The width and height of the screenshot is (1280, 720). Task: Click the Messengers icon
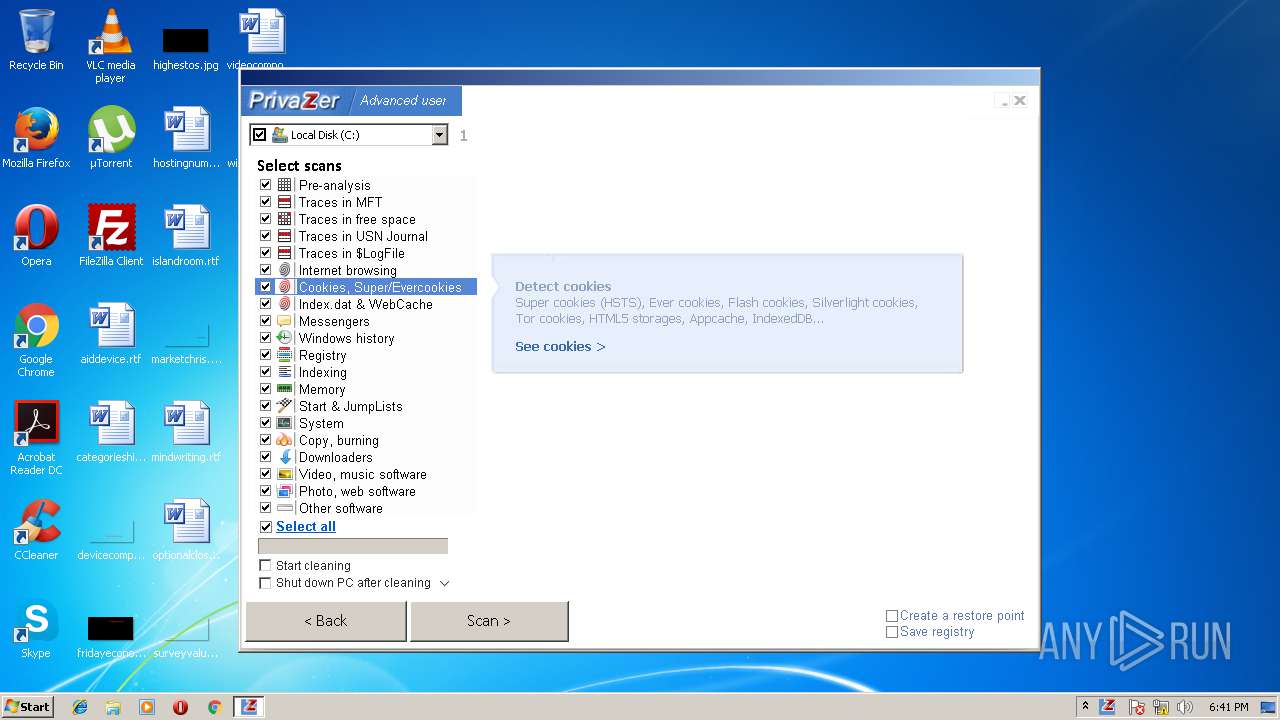click(285, 321)
